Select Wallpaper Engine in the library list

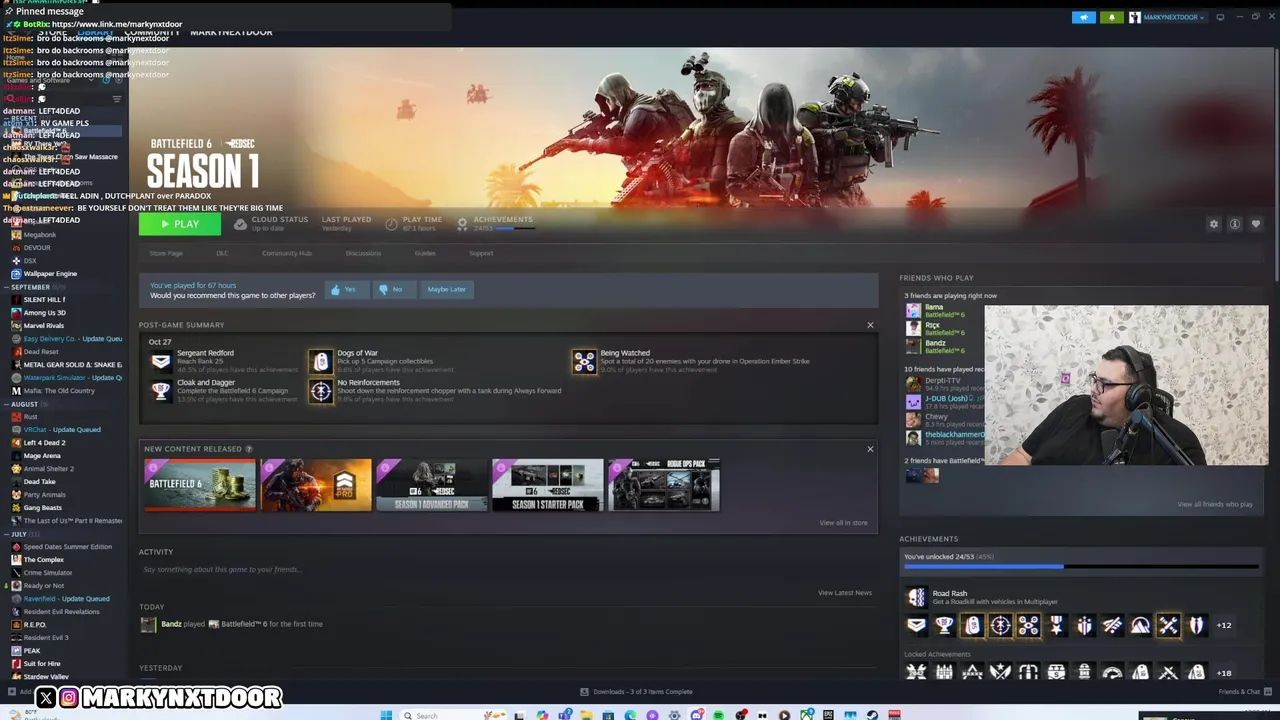[x=50, y=274]
